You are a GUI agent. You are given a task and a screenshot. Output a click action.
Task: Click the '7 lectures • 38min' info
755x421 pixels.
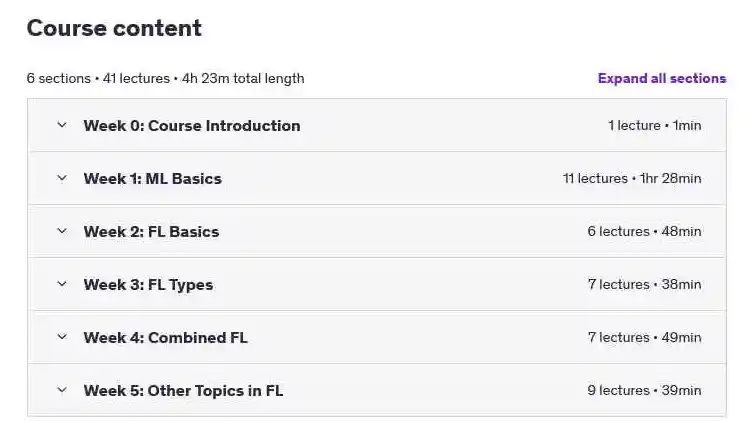(644, 284)
